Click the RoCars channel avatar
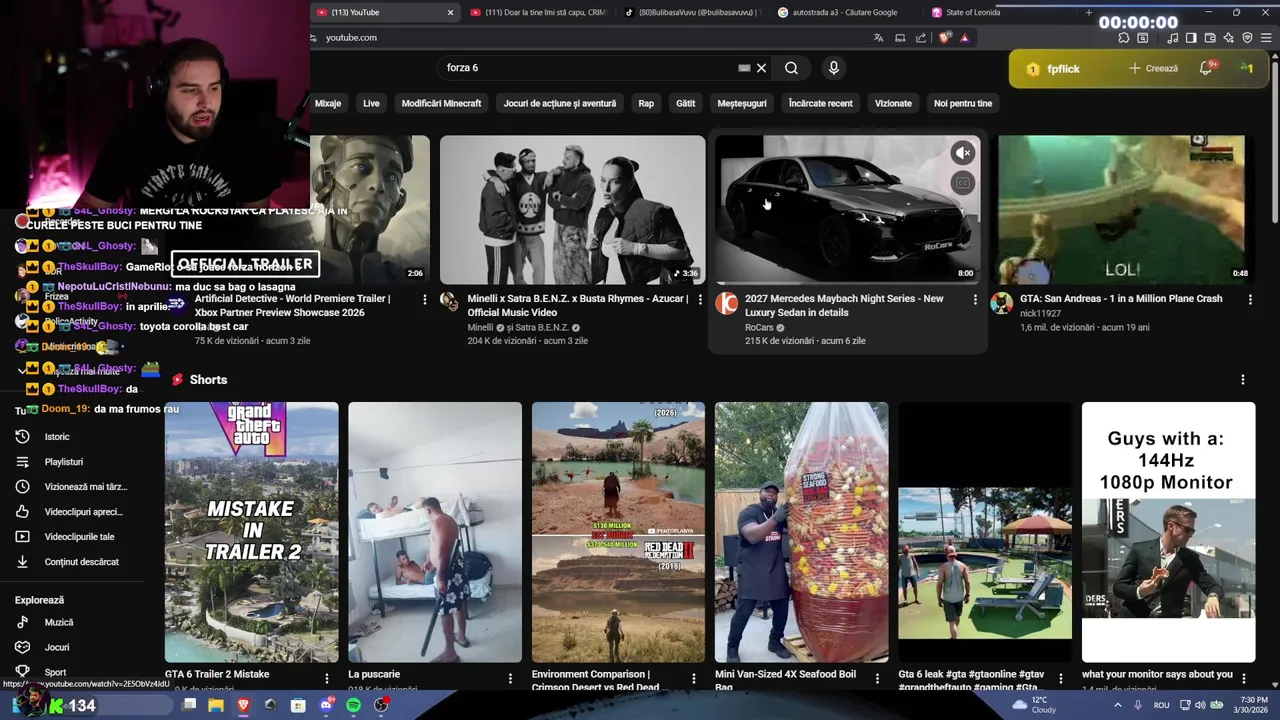This screenshot has height=720, width=1280. coord(727,303)
